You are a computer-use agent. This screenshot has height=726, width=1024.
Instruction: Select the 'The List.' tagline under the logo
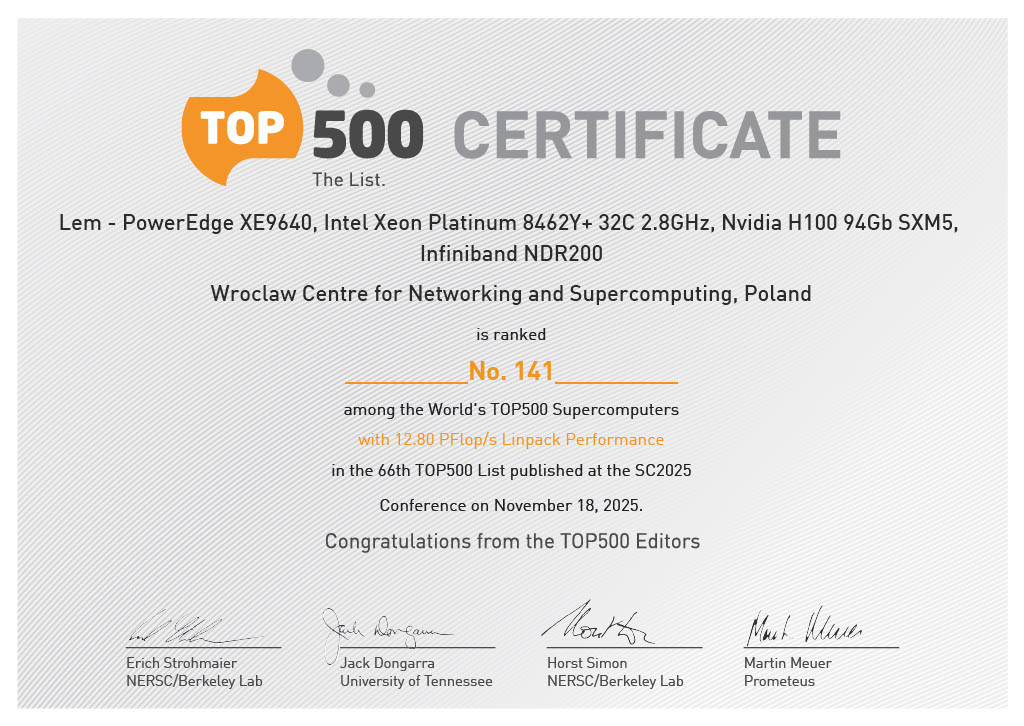(349, 180)
